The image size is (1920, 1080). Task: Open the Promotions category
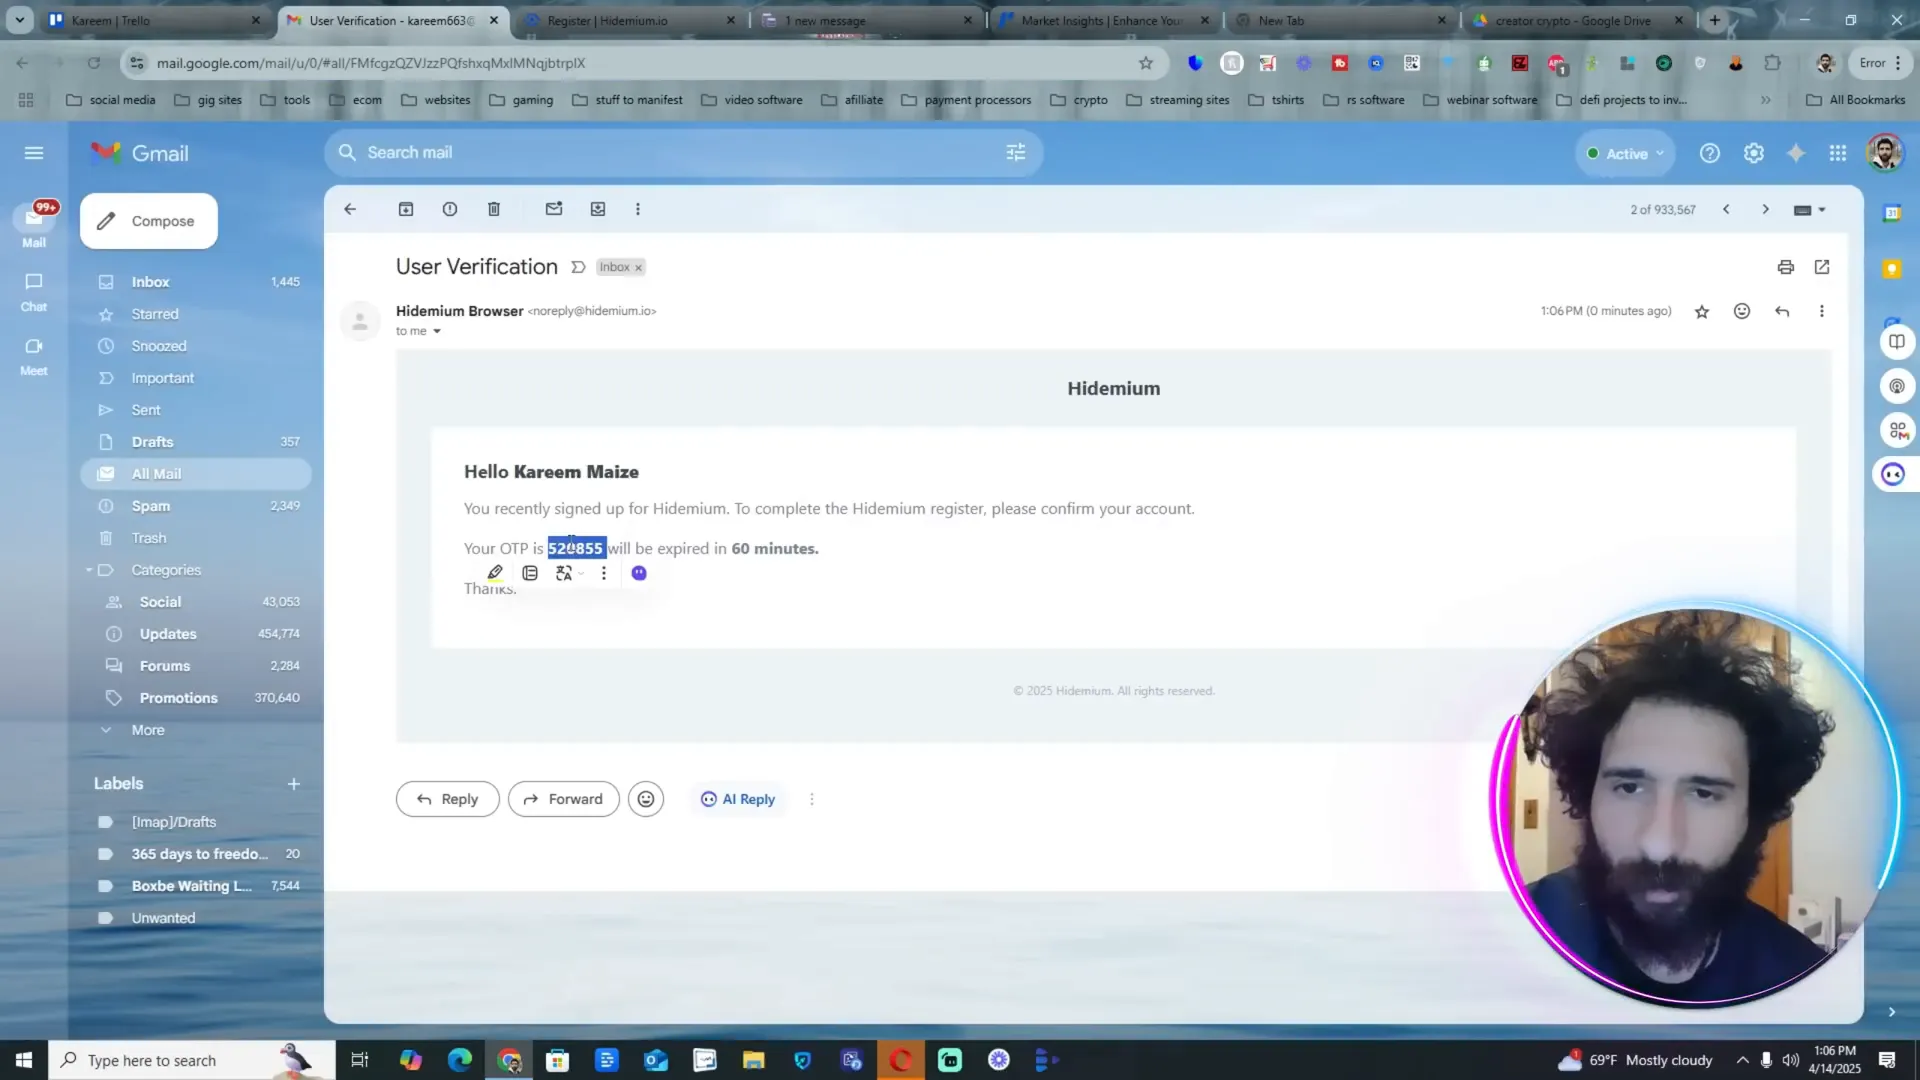tap(196, 698)
